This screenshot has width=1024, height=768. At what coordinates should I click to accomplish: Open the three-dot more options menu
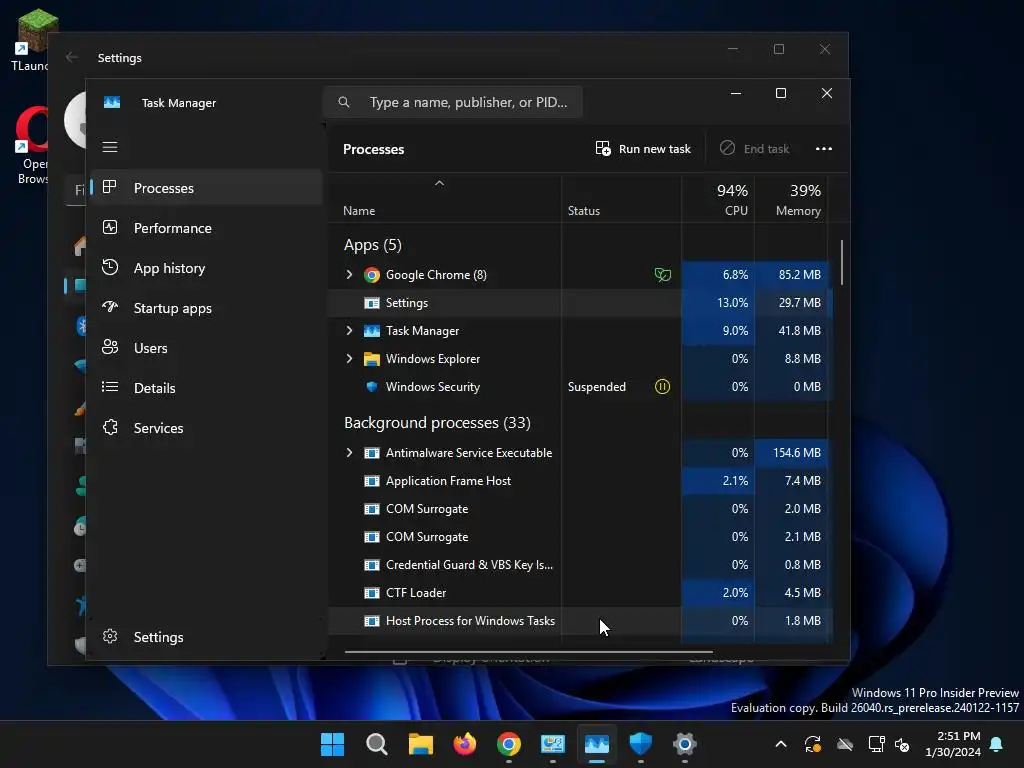[824, 149]
